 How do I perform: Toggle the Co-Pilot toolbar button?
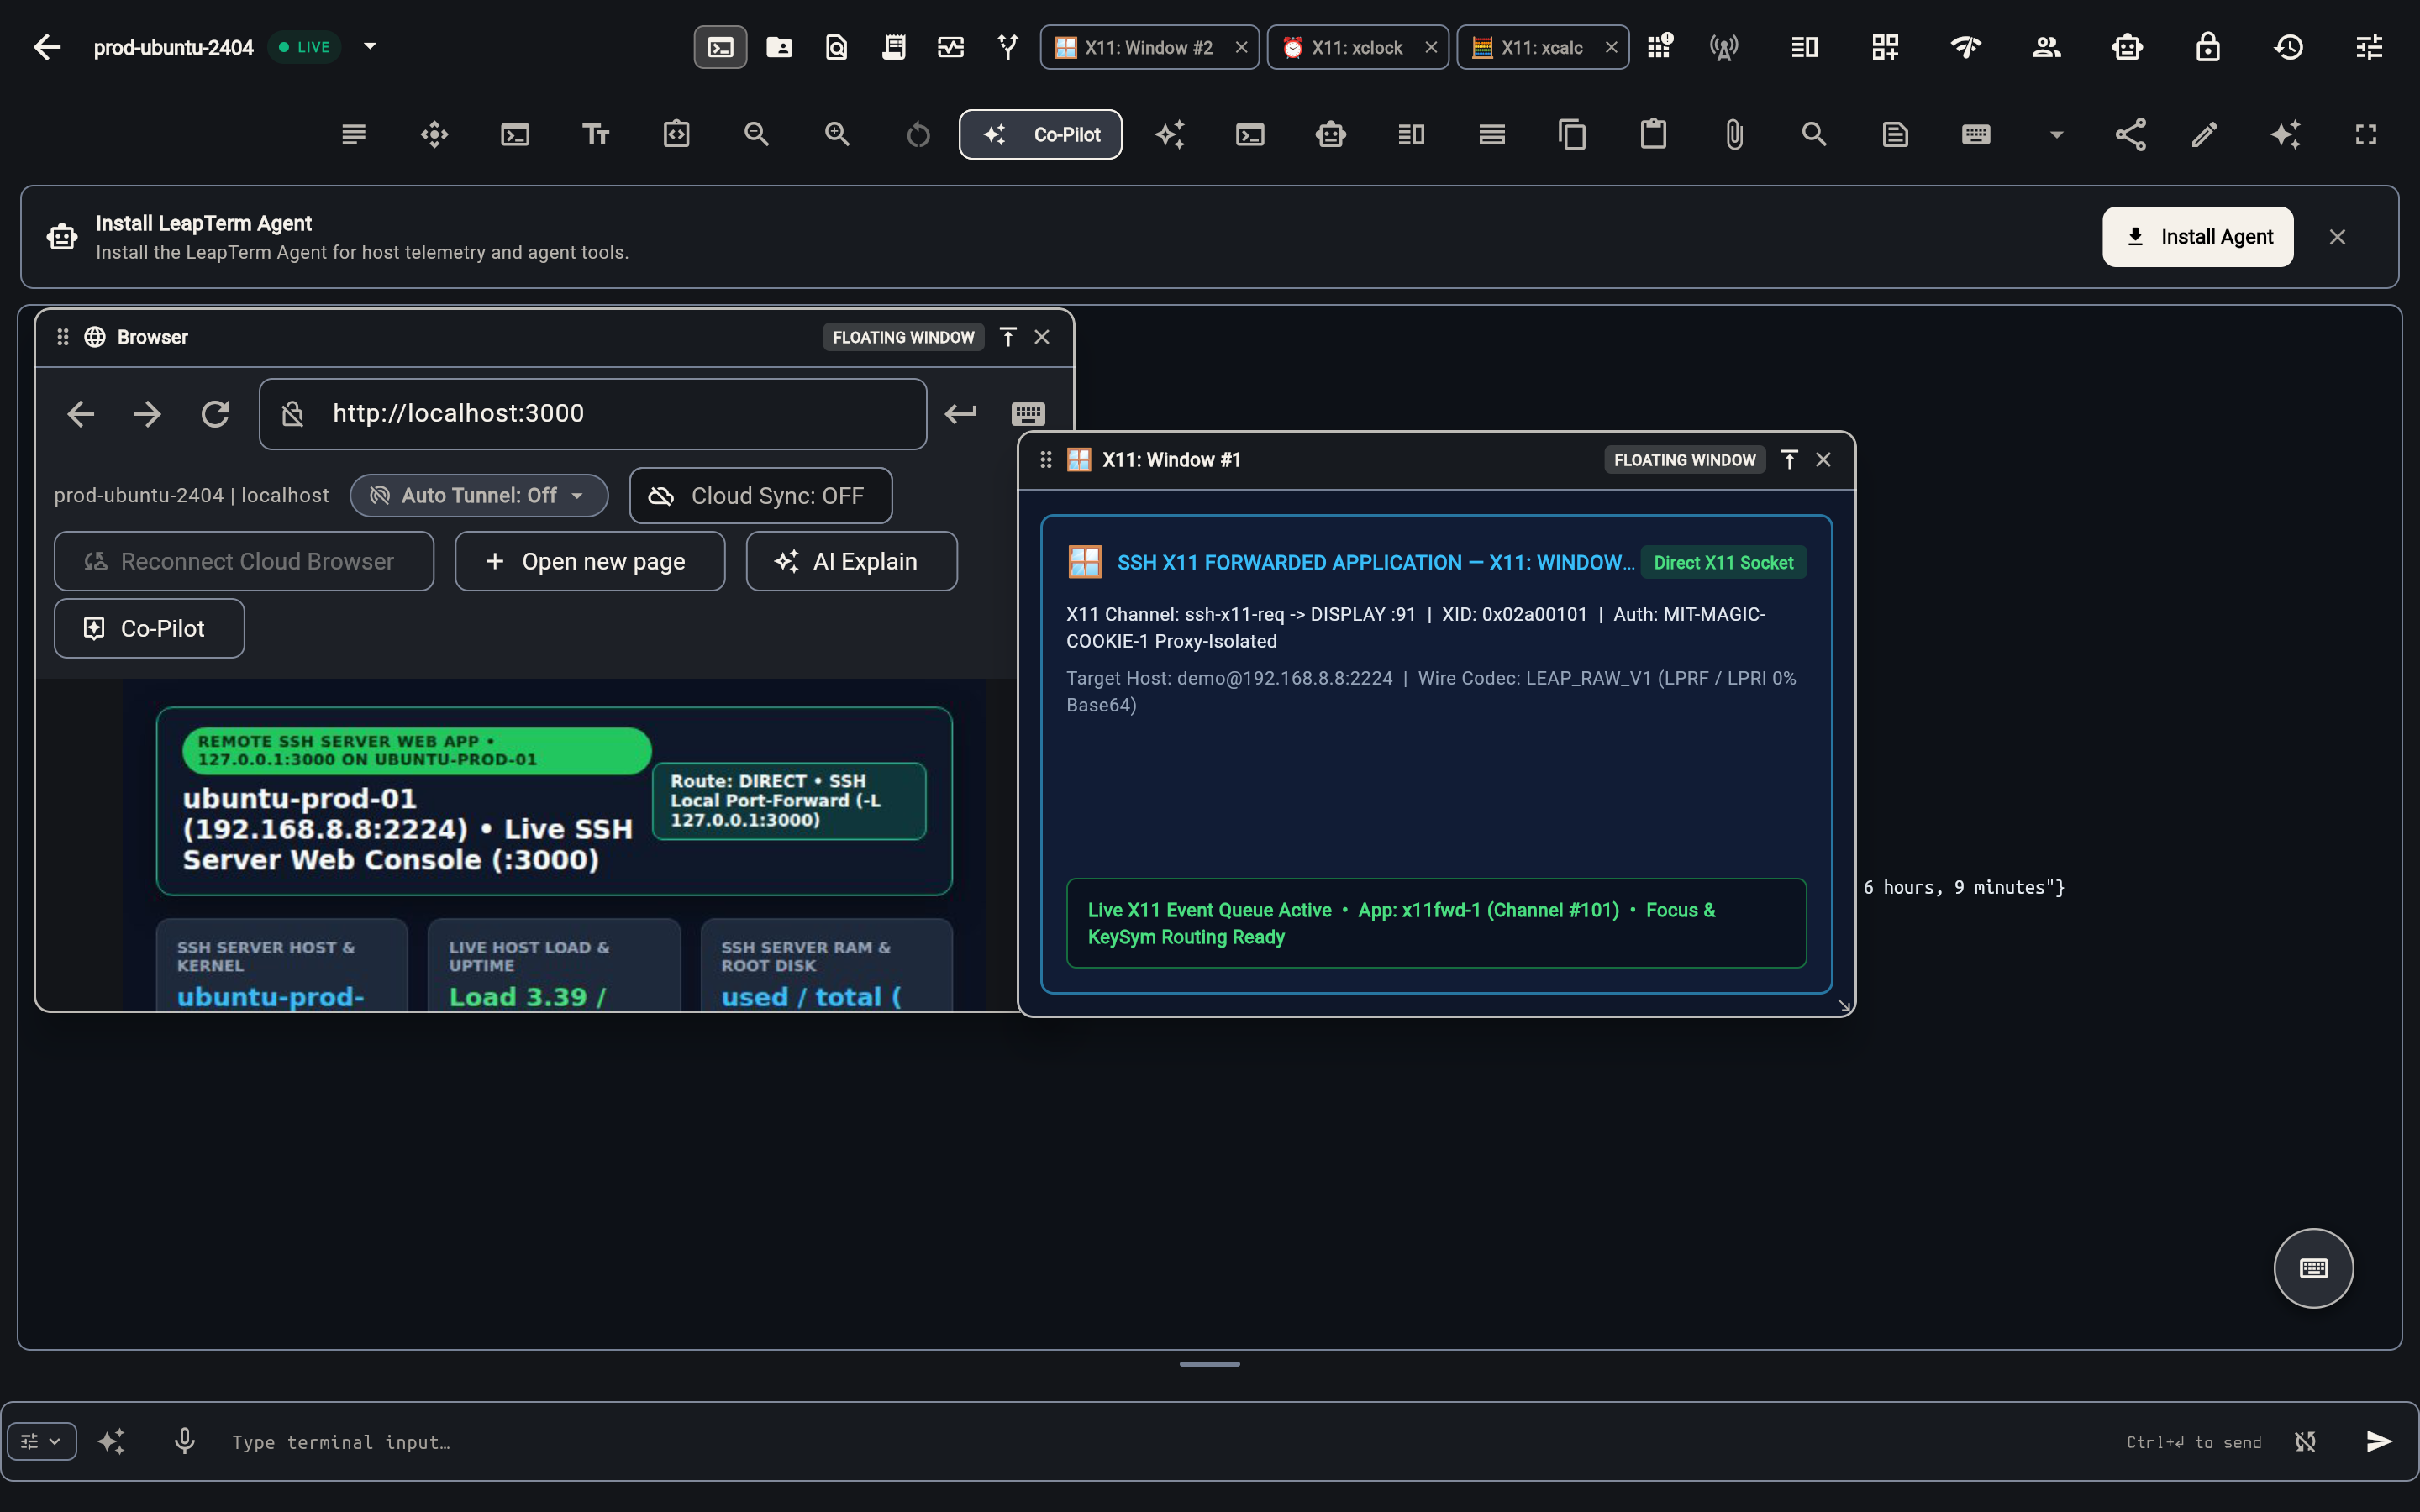tap(1040, 134)
